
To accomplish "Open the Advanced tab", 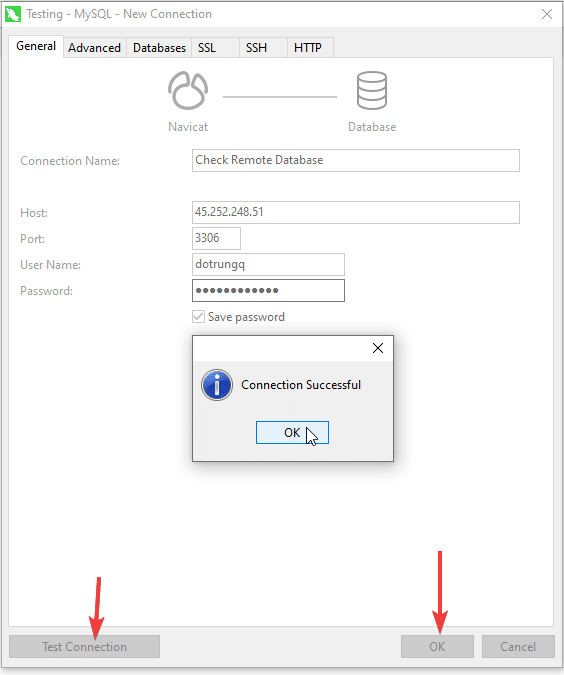I will click(95, 48).
